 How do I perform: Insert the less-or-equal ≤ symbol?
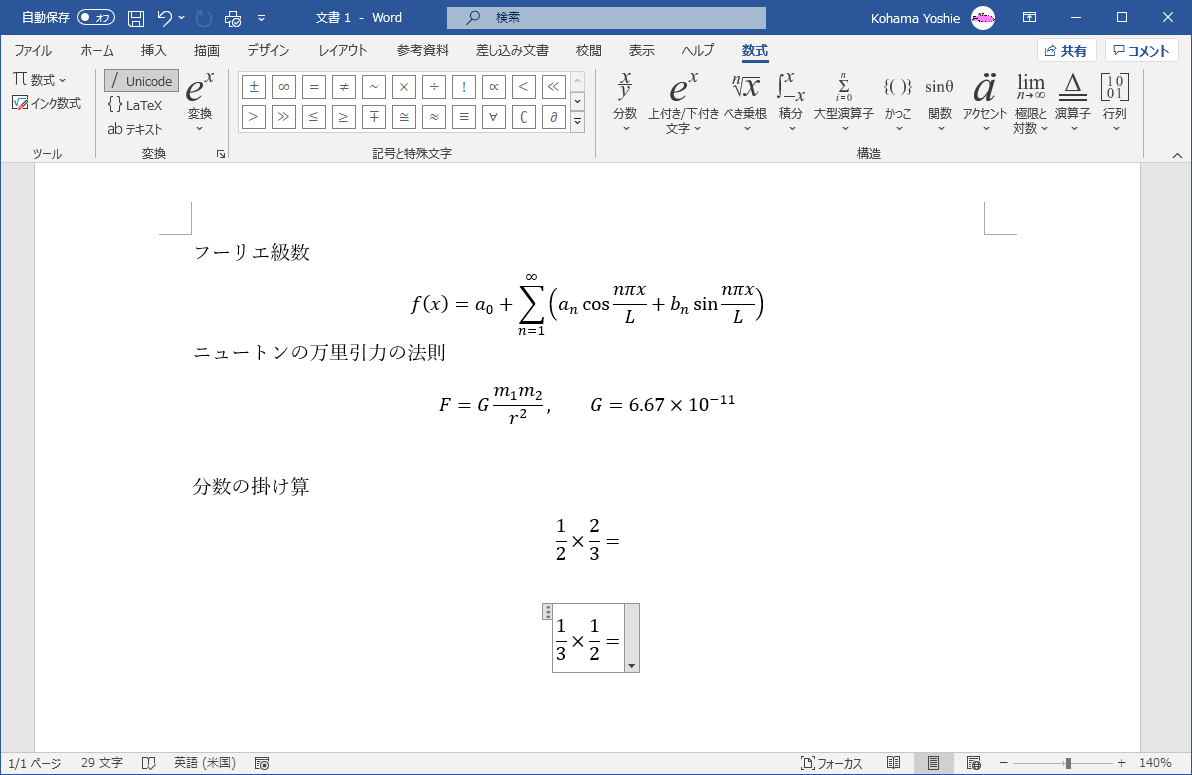[x=314, y=117]
